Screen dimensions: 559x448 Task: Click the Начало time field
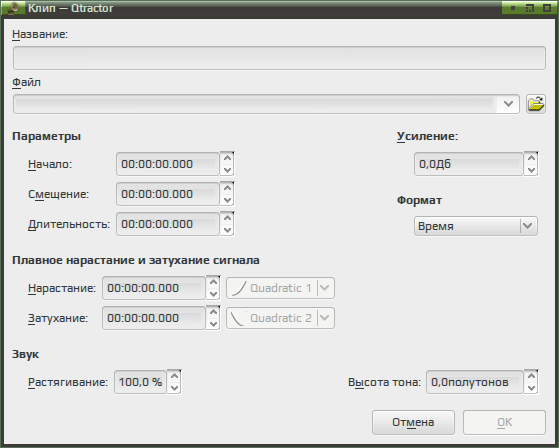tap(168, 164)
